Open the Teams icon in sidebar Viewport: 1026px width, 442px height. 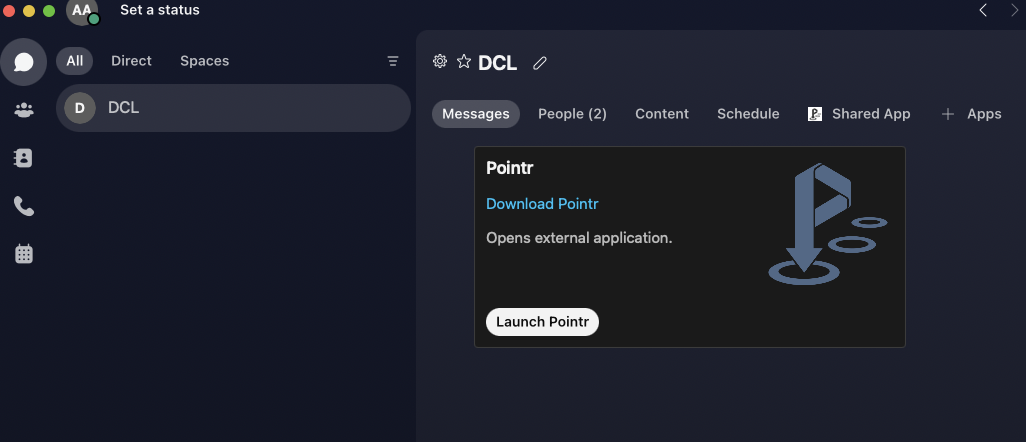click(x=24, y=109)
